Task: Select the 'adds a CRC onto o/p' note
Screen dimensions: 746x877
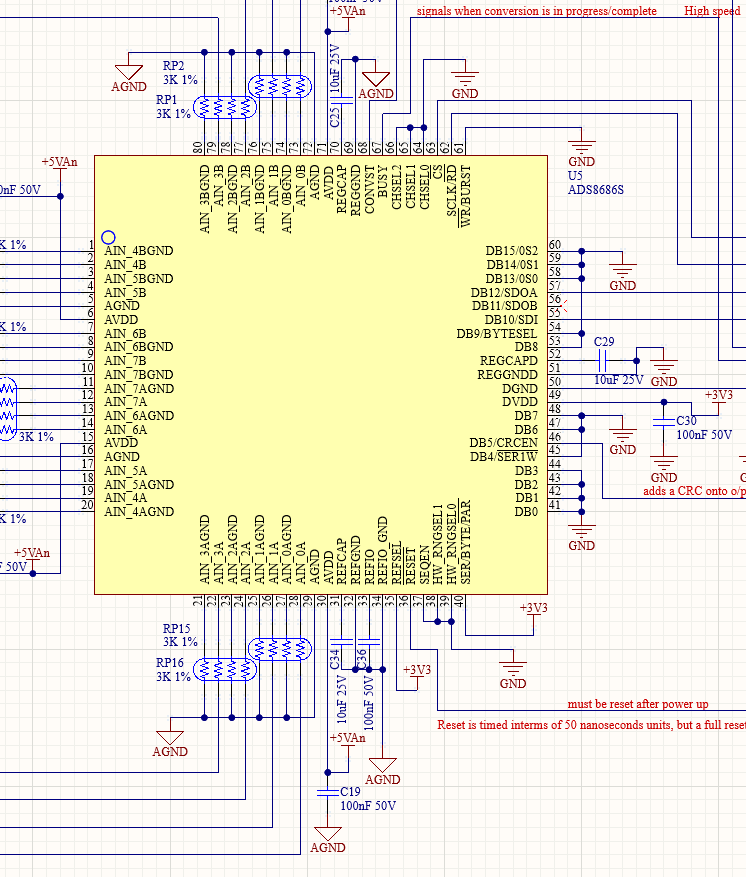Action: (x=694, y=491)
